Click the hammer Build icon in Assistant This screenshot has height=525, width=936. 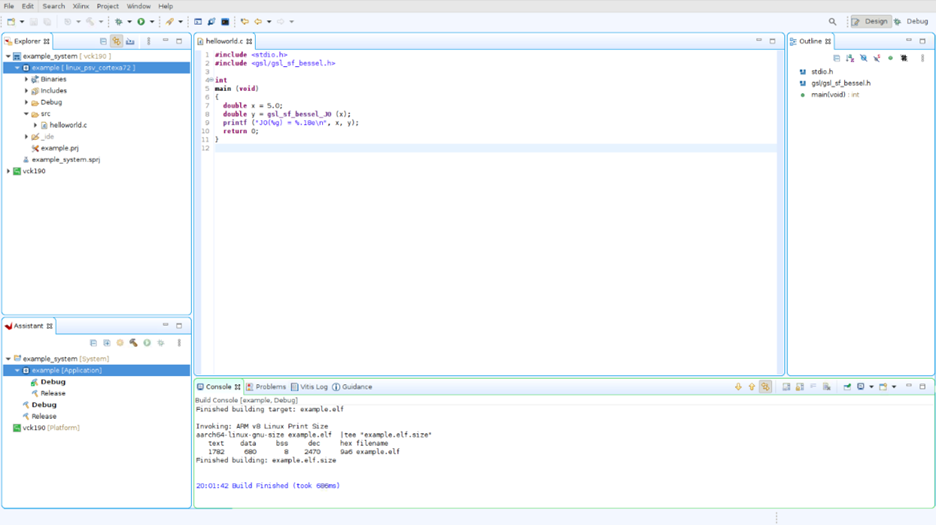134,343
